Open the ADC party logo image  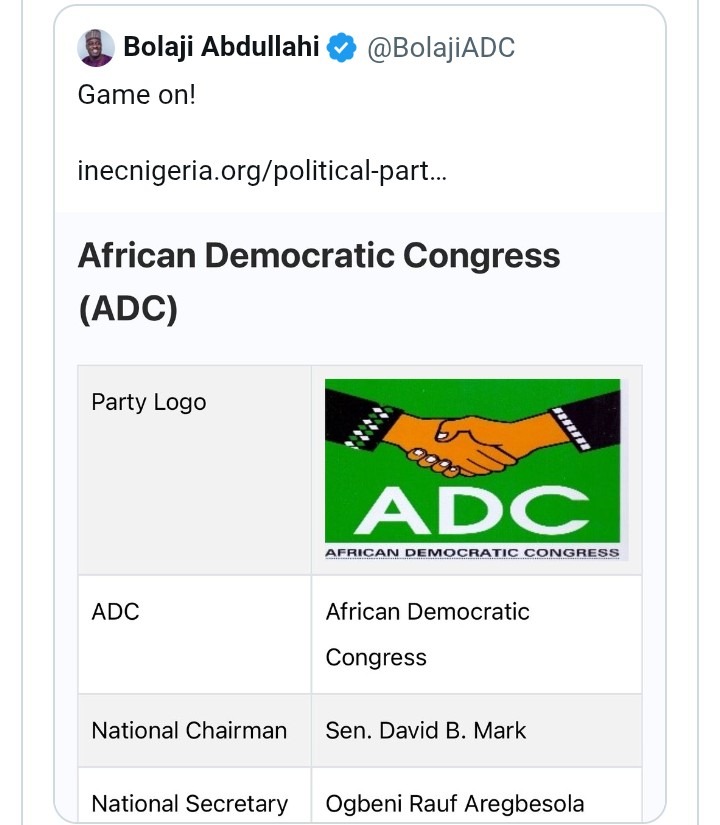coord(472,468)
